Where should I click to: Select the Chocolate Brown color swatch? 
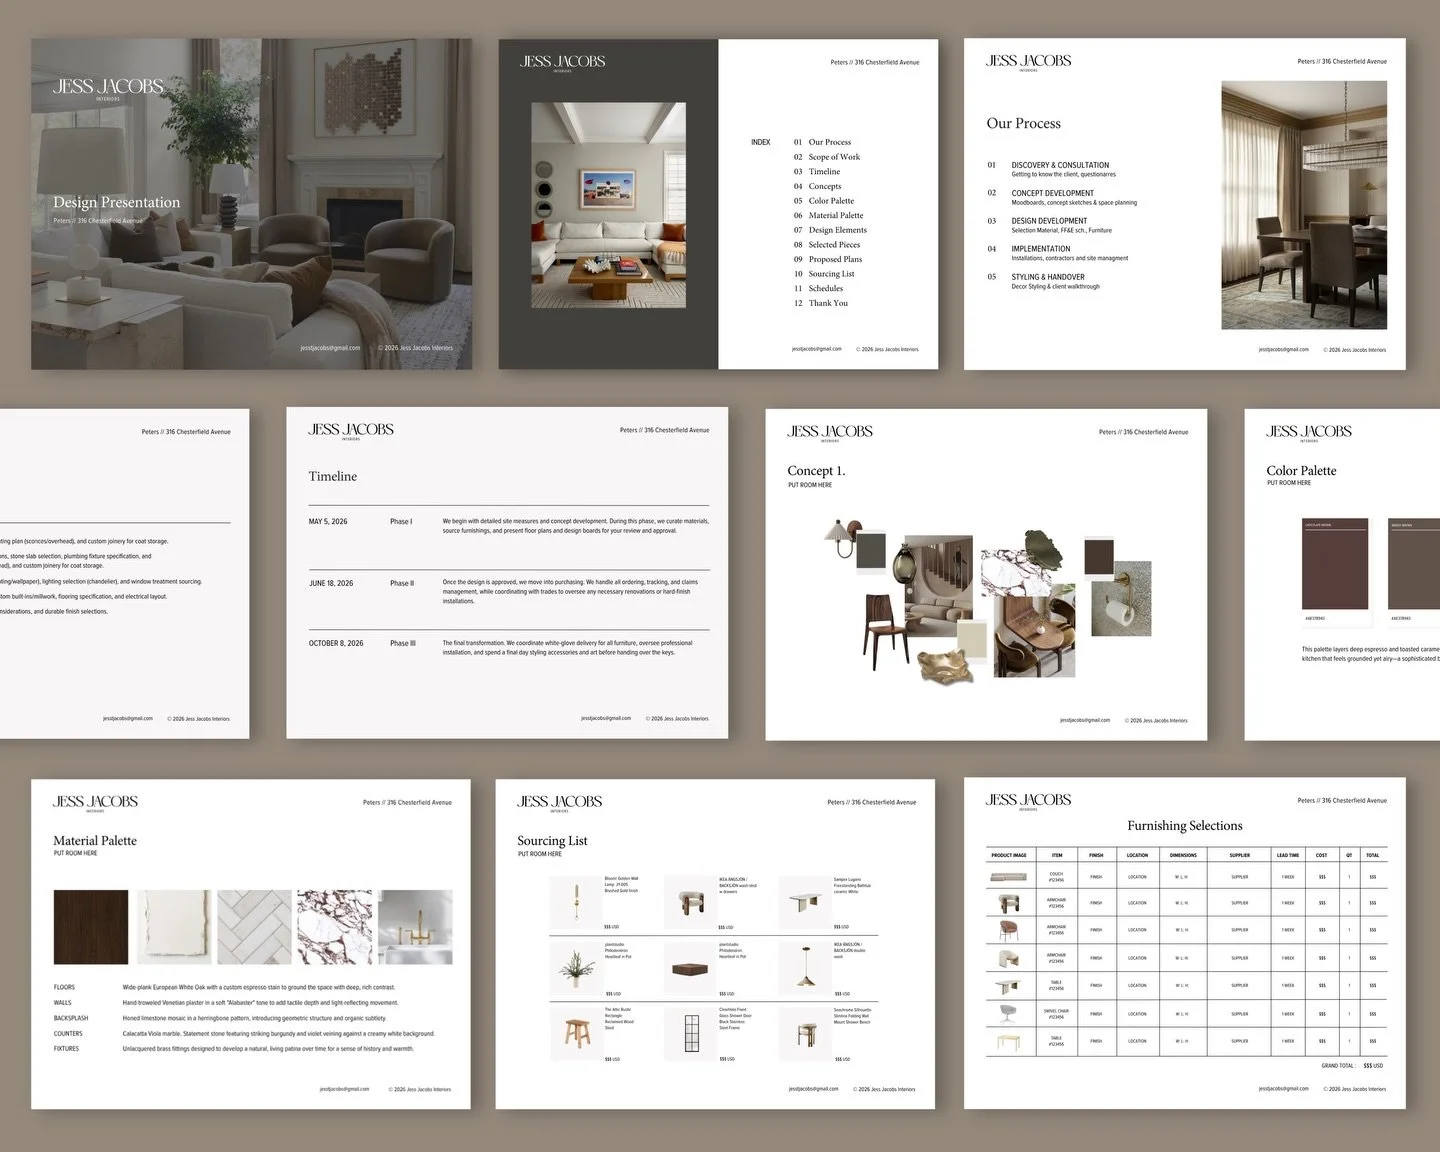pos(1336,565)
